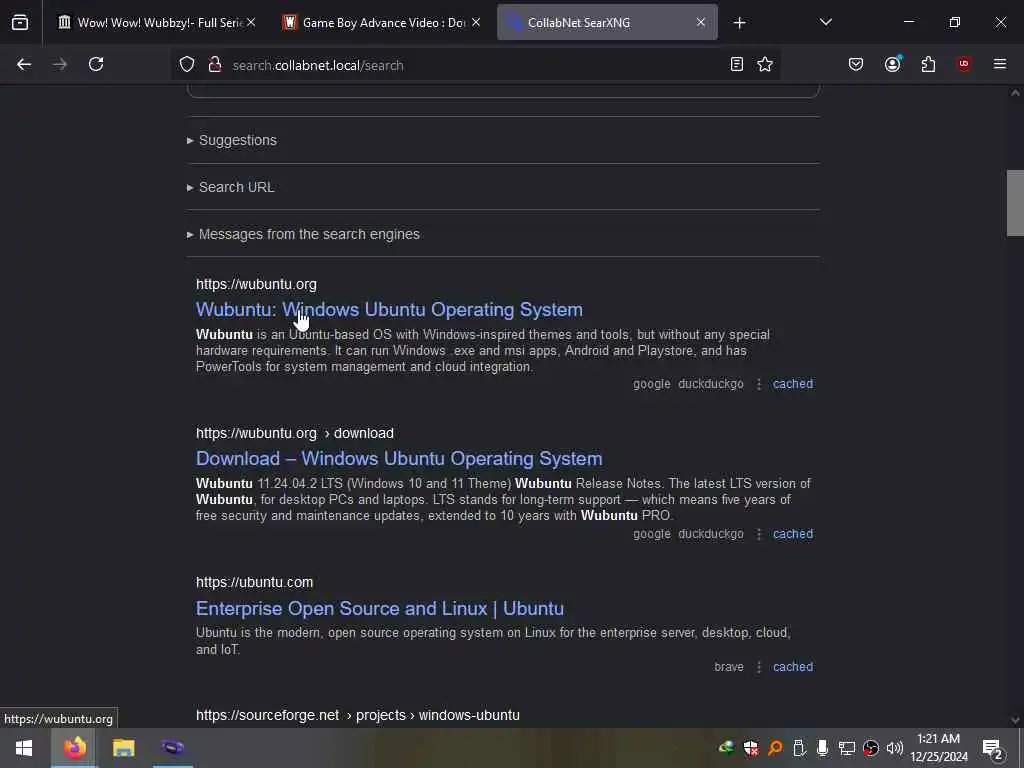This screenshot has width=1024, height=768.
Task: Click the page vertical scrollbar thumb
Action: [x=1015, y=202]
